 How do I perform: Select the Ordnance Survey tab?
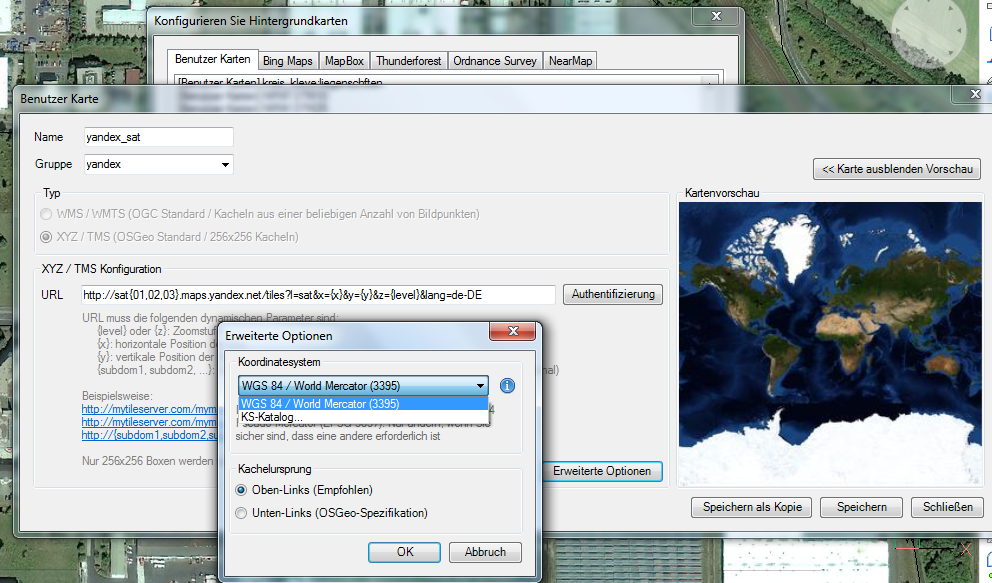tap(494, 60)
